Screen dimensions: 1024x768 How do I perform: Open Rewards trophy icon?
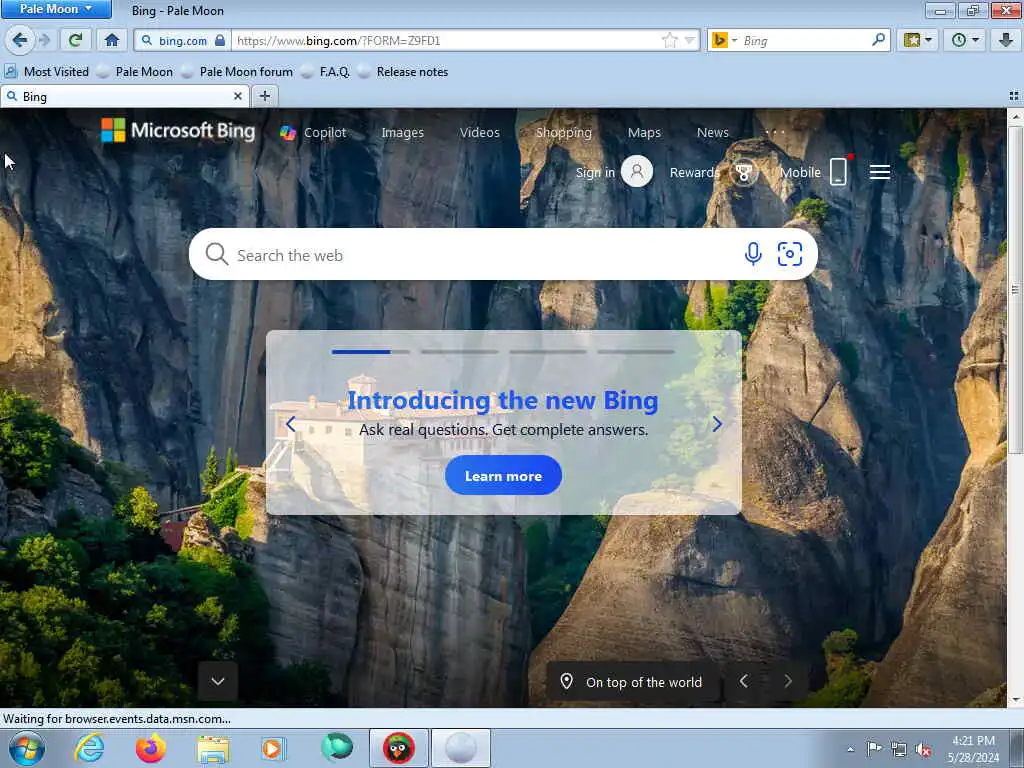click(744, 172)
